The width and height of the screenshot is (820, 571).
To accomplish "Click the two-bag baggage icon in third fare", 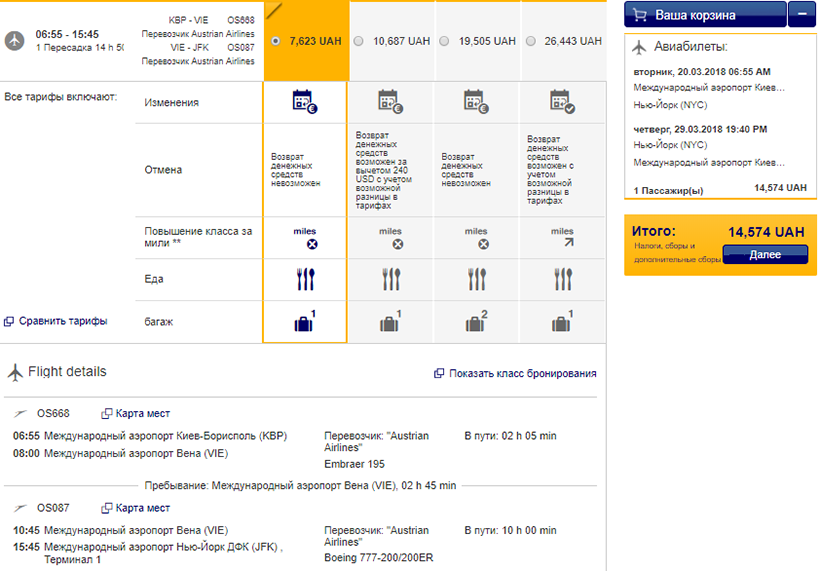I will point(475,322).
